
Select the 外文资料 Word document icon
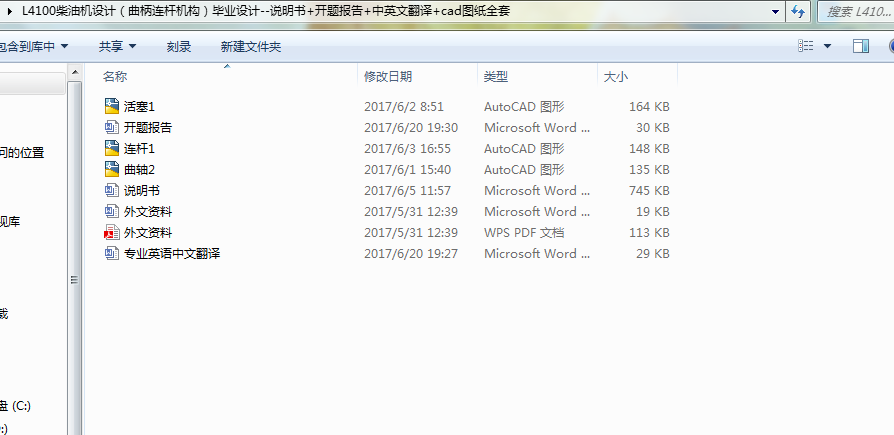coord(112,212)
